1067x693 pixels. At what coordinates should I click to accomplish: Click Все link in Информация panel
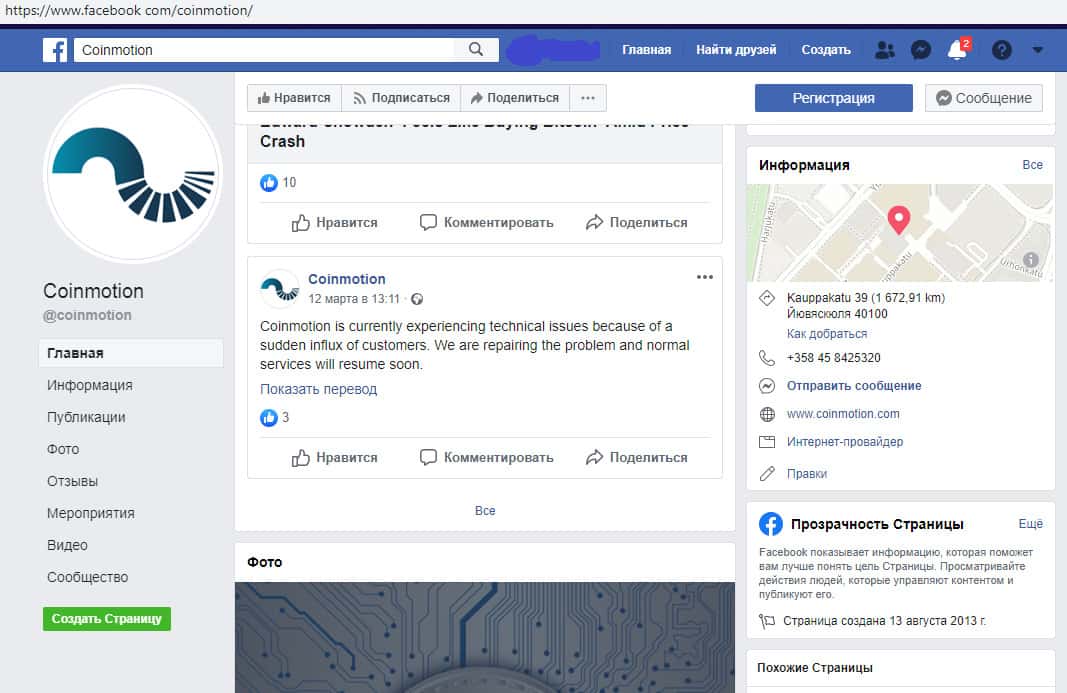tap(1032, 165)
